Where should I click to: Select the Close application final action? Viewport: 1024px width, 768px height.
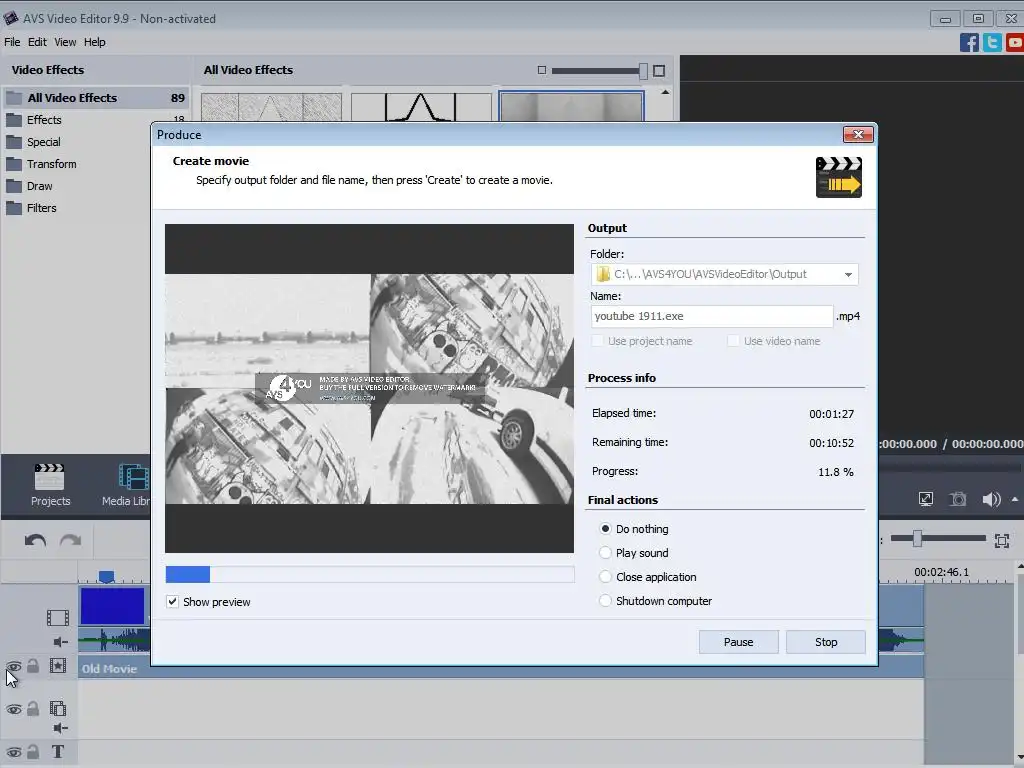click(605, 577)
